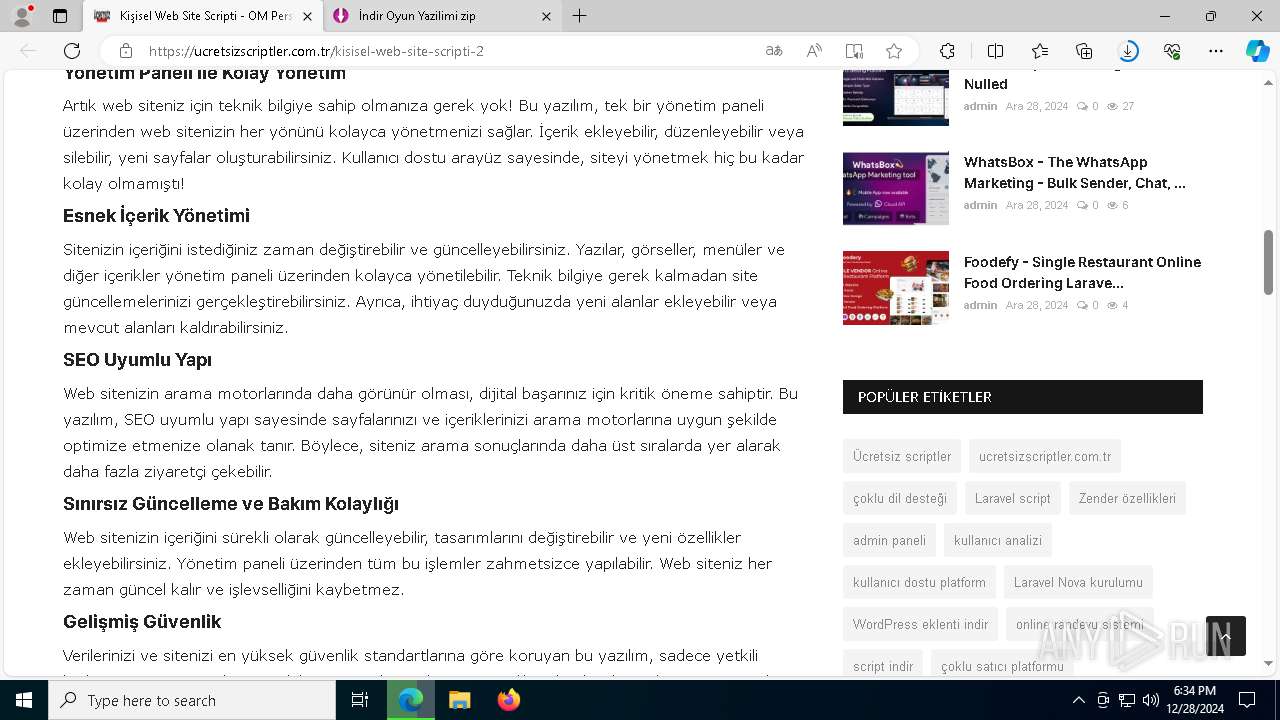Click admin author under WhatsBox post
This screenshot has width=1280, height=720.
pyautogui.click(x=980, y=205)
